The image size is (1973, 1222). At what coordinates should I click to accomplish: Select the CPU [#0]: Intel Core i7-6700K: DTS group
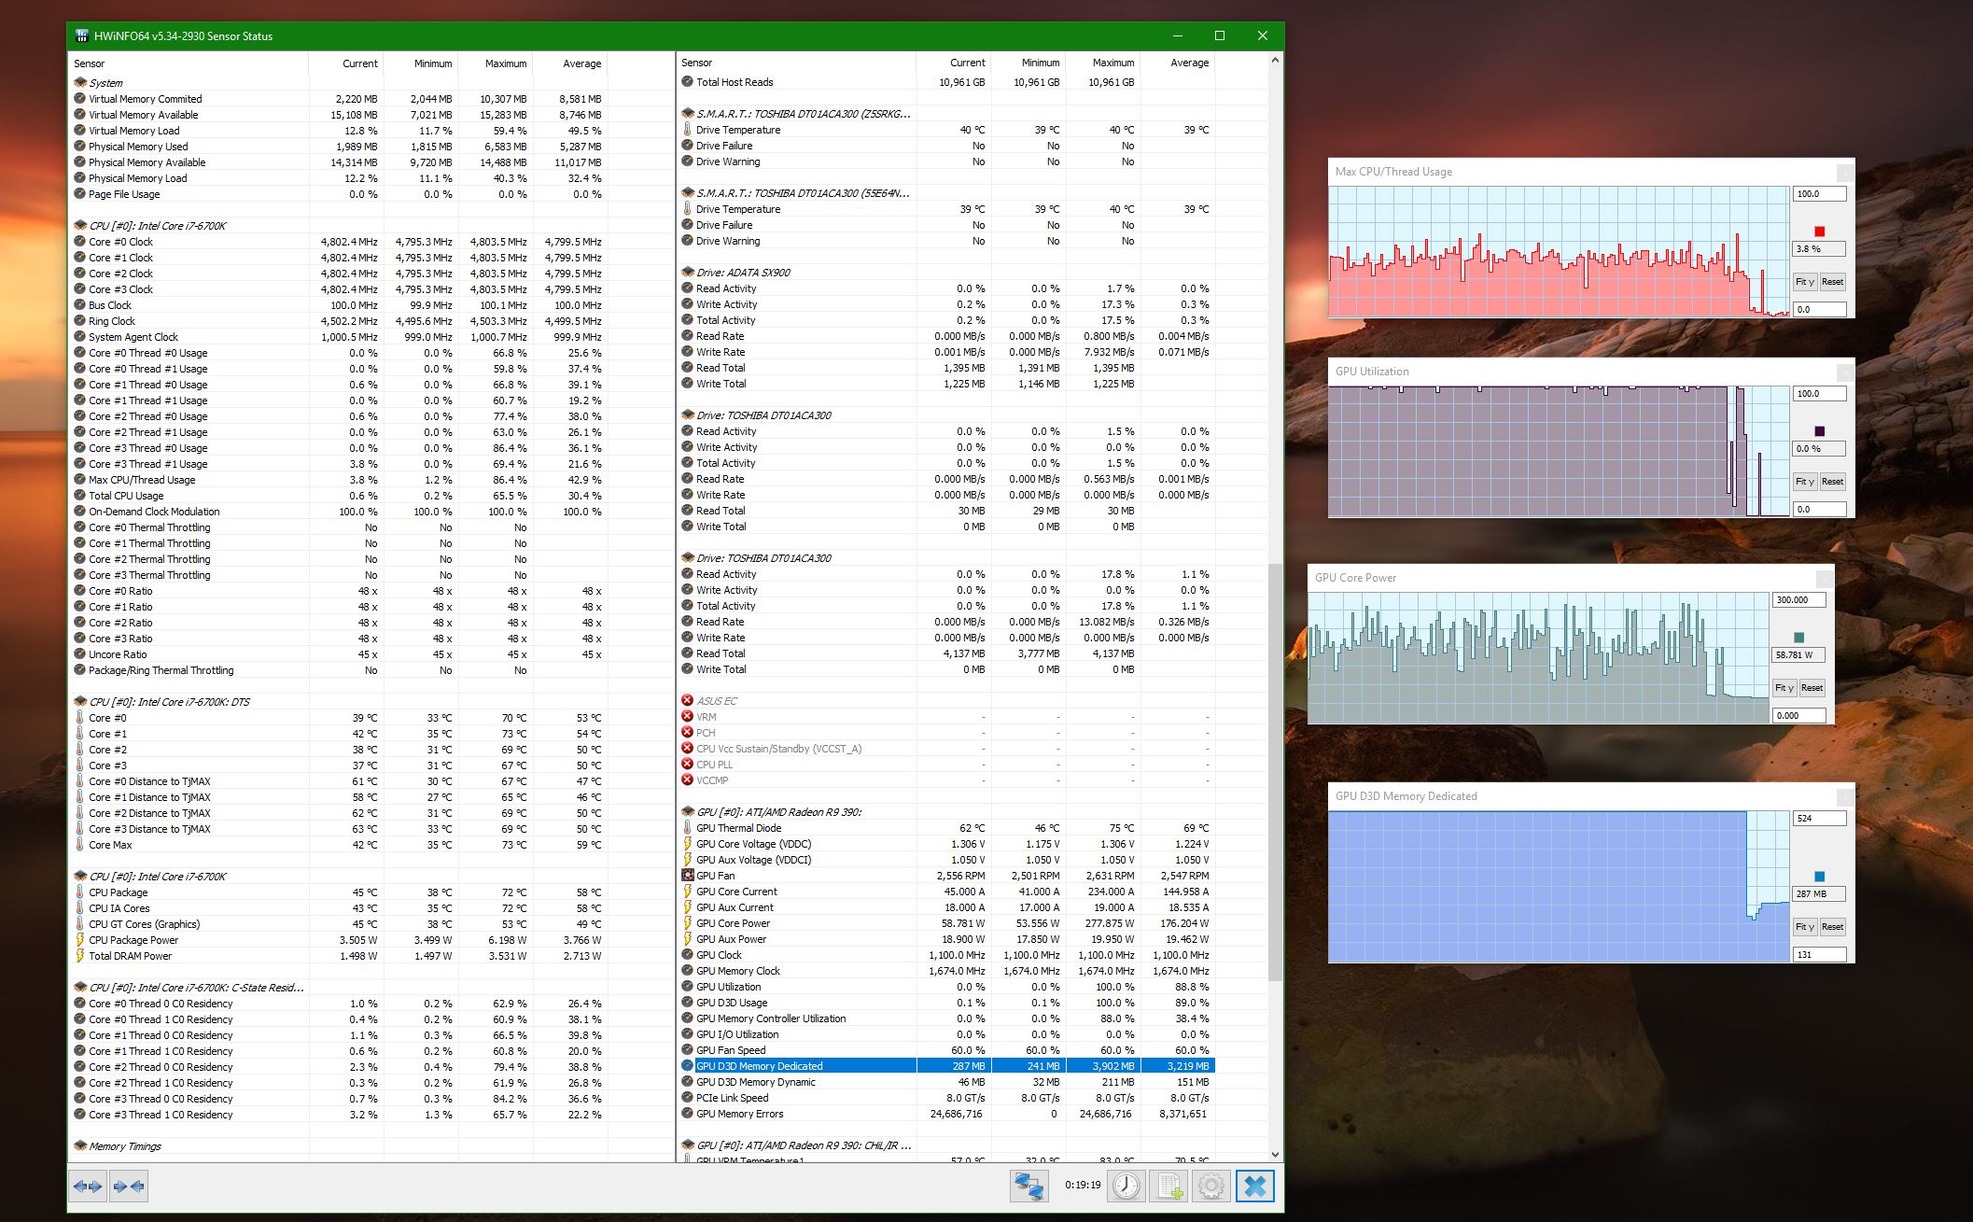pos(339,702)
